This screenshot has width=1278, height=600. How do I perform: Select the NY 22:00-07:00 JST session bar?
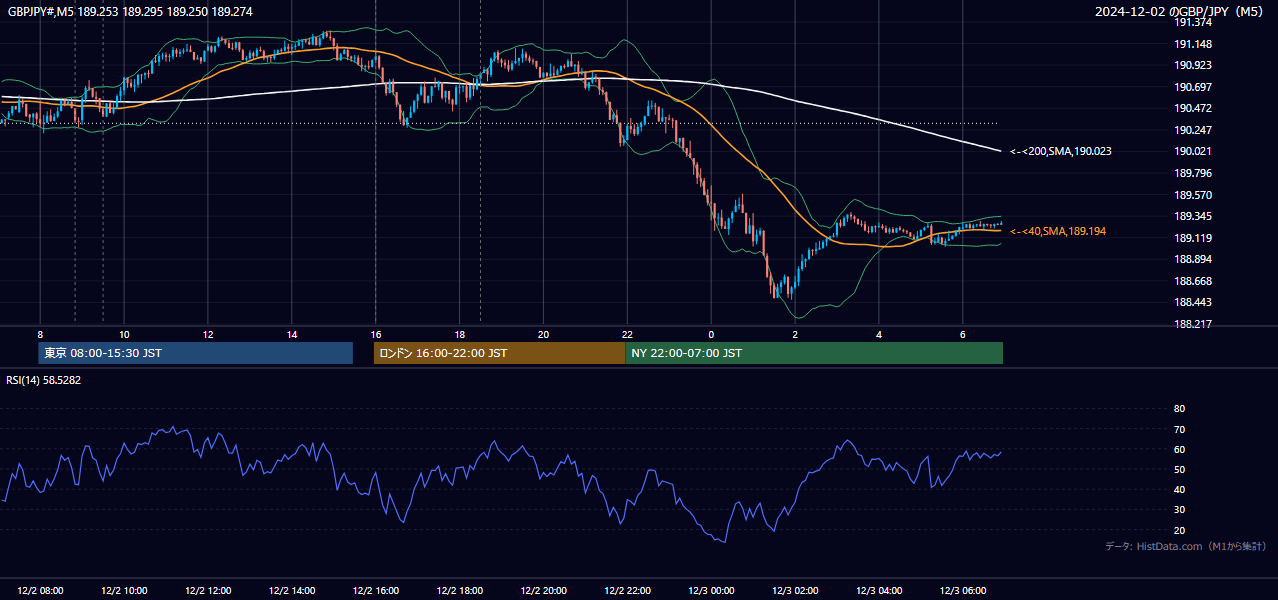[x=814, y=353]
